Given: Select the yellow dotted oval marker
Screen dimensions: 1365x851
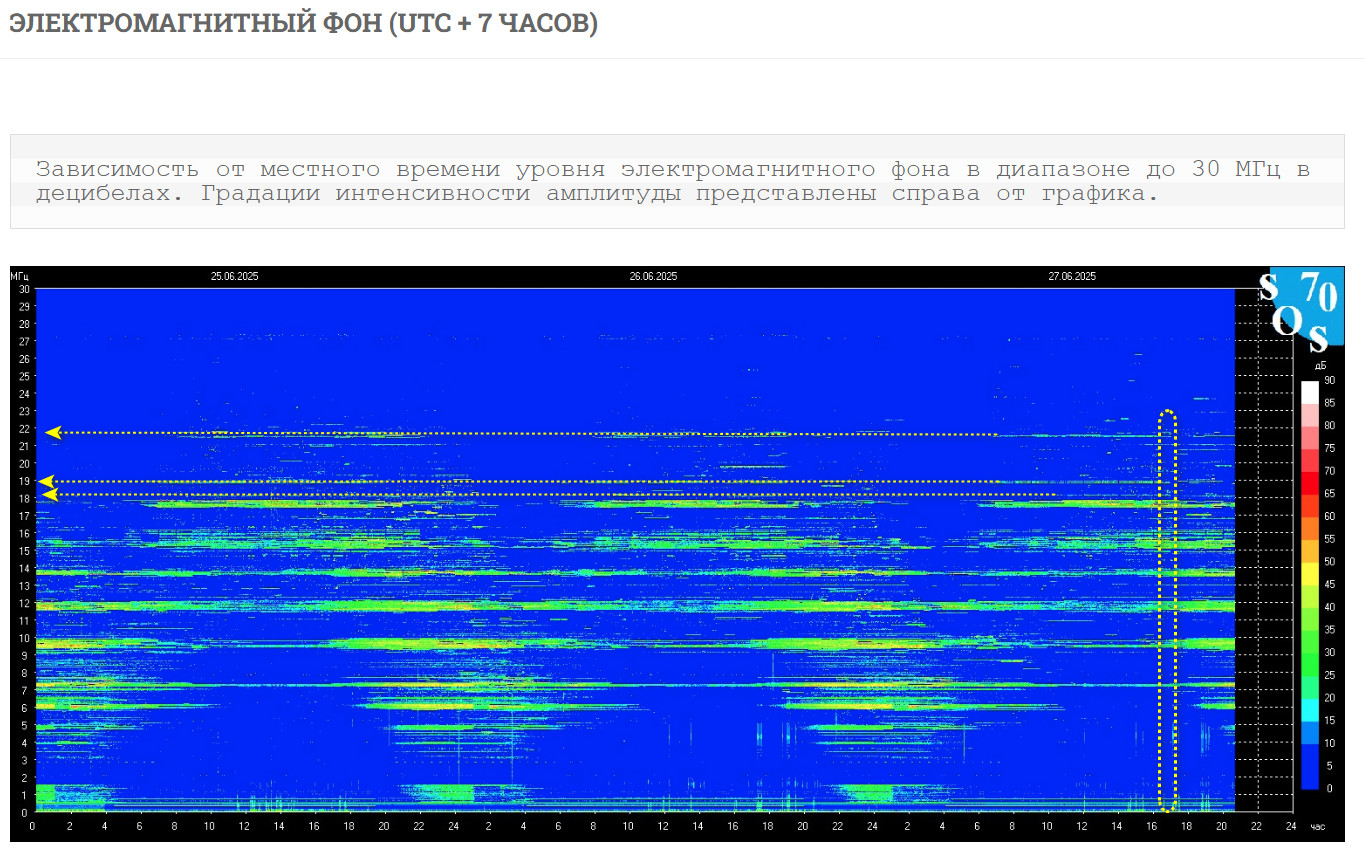Looking at the screenshot, I should [1167, 610].
